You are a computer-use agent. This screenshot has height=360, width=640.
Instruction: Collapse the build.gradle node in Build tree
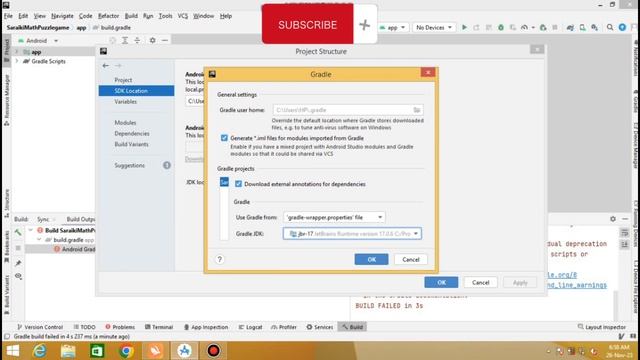click(x=39, y=240)
